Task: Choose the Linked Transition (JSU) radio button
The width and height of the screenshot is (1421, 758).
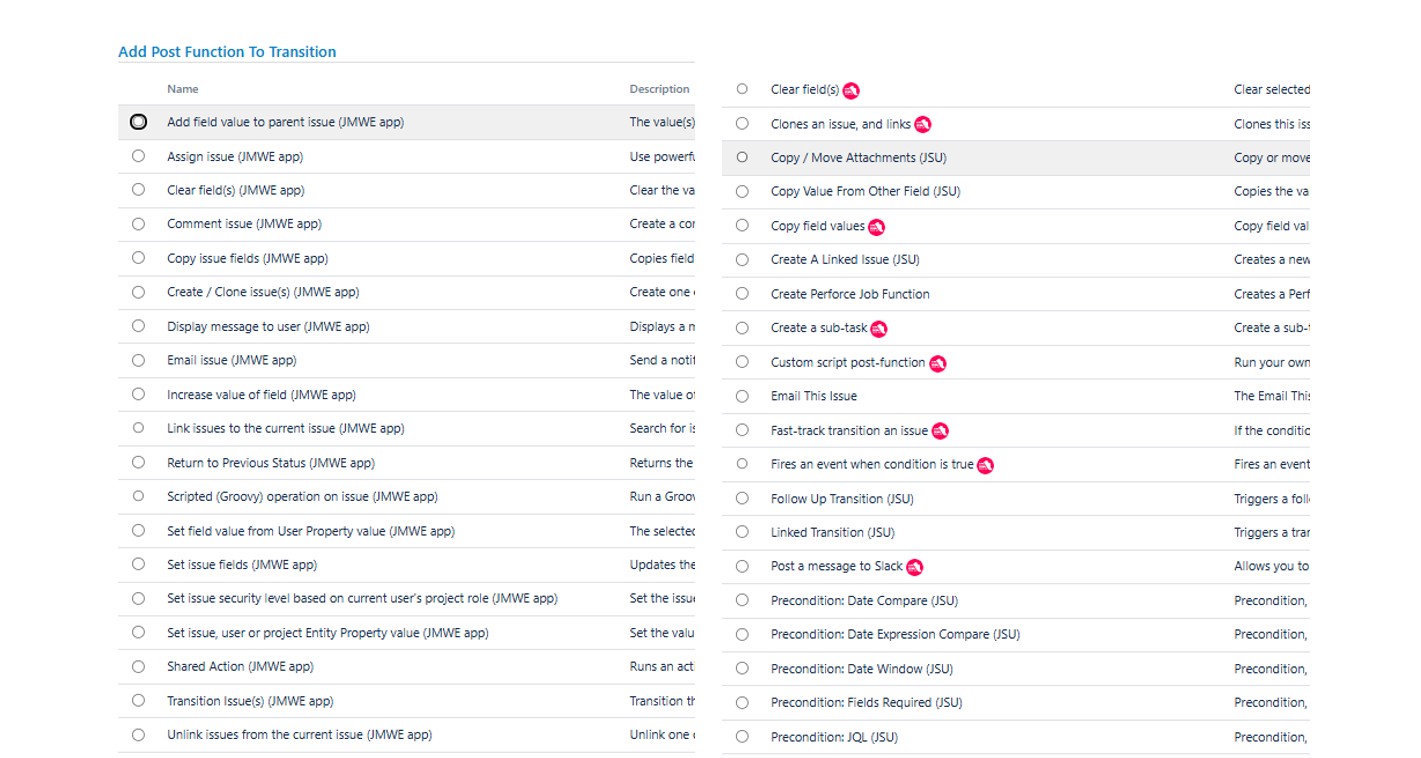Action: click(742, 532)
